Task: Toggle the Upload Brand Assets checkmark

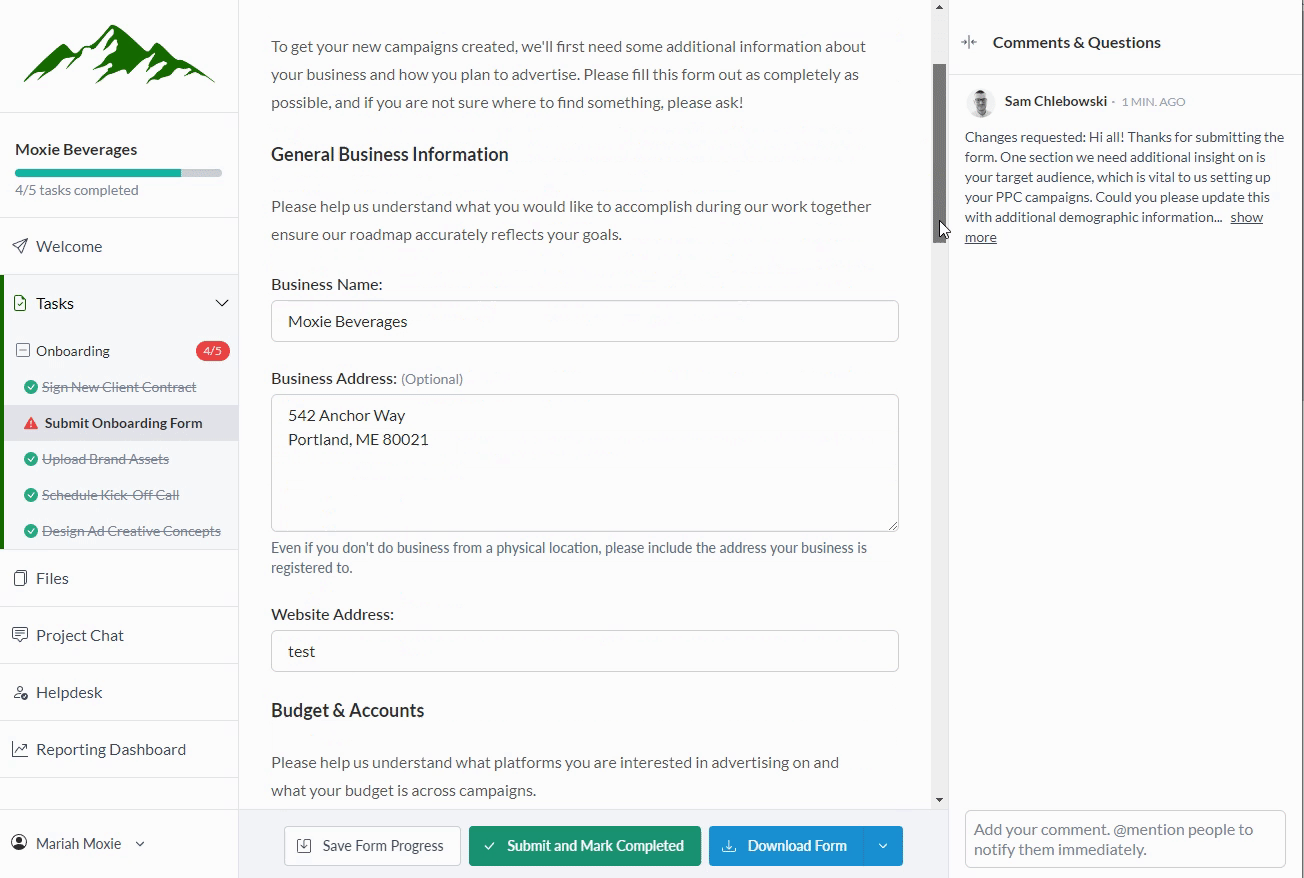Action: [31, 459]
